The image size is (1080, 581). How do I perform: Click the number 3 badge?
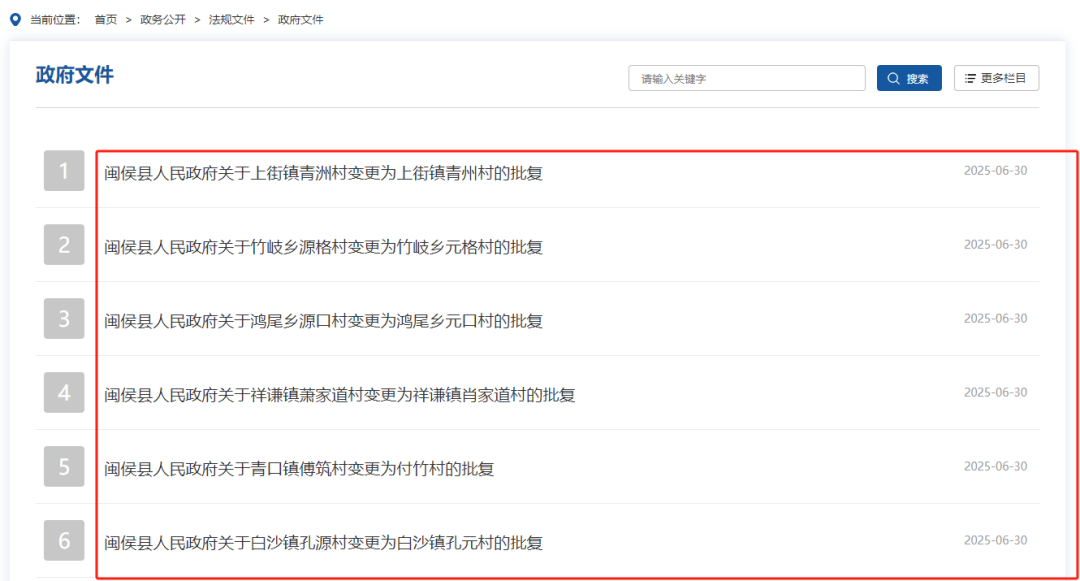click(x=64, y=319)
